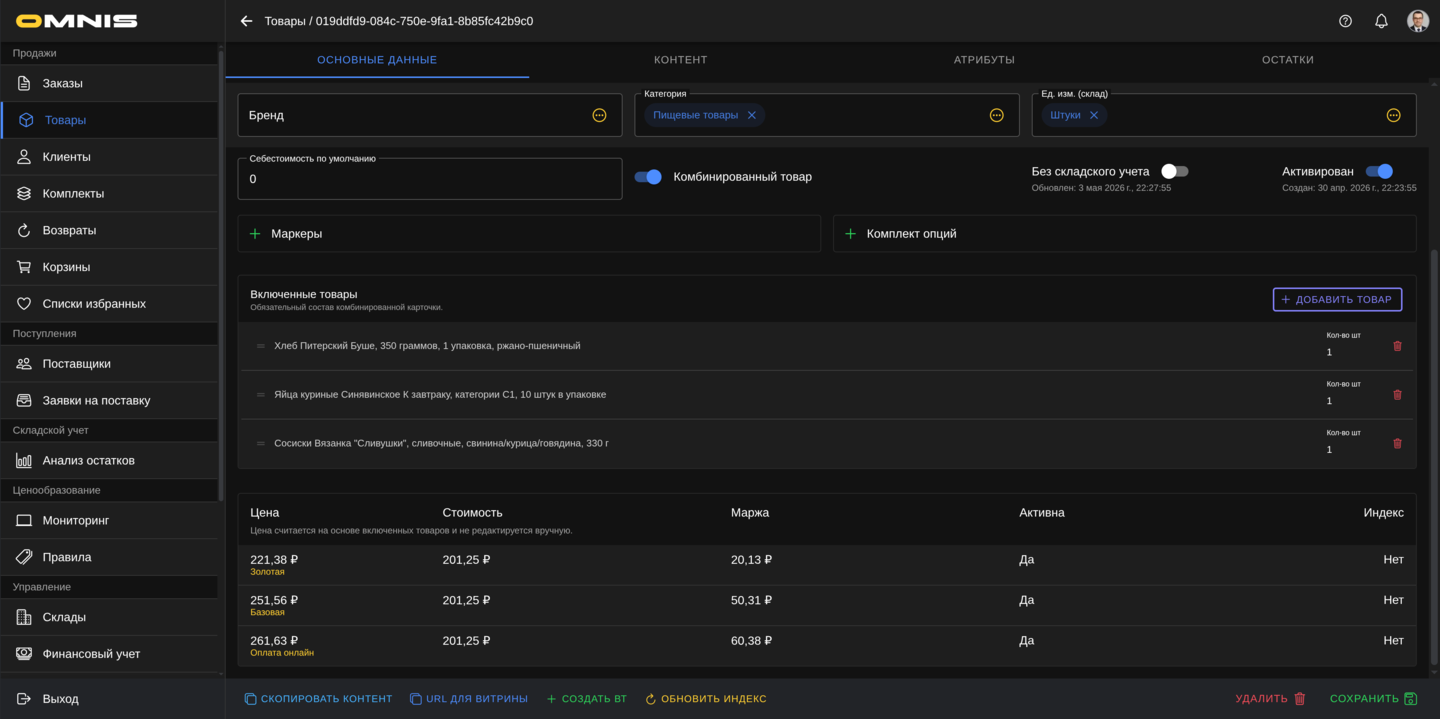Open Заказы in the sidebar
1440x719 pixels.
(109, 83)
